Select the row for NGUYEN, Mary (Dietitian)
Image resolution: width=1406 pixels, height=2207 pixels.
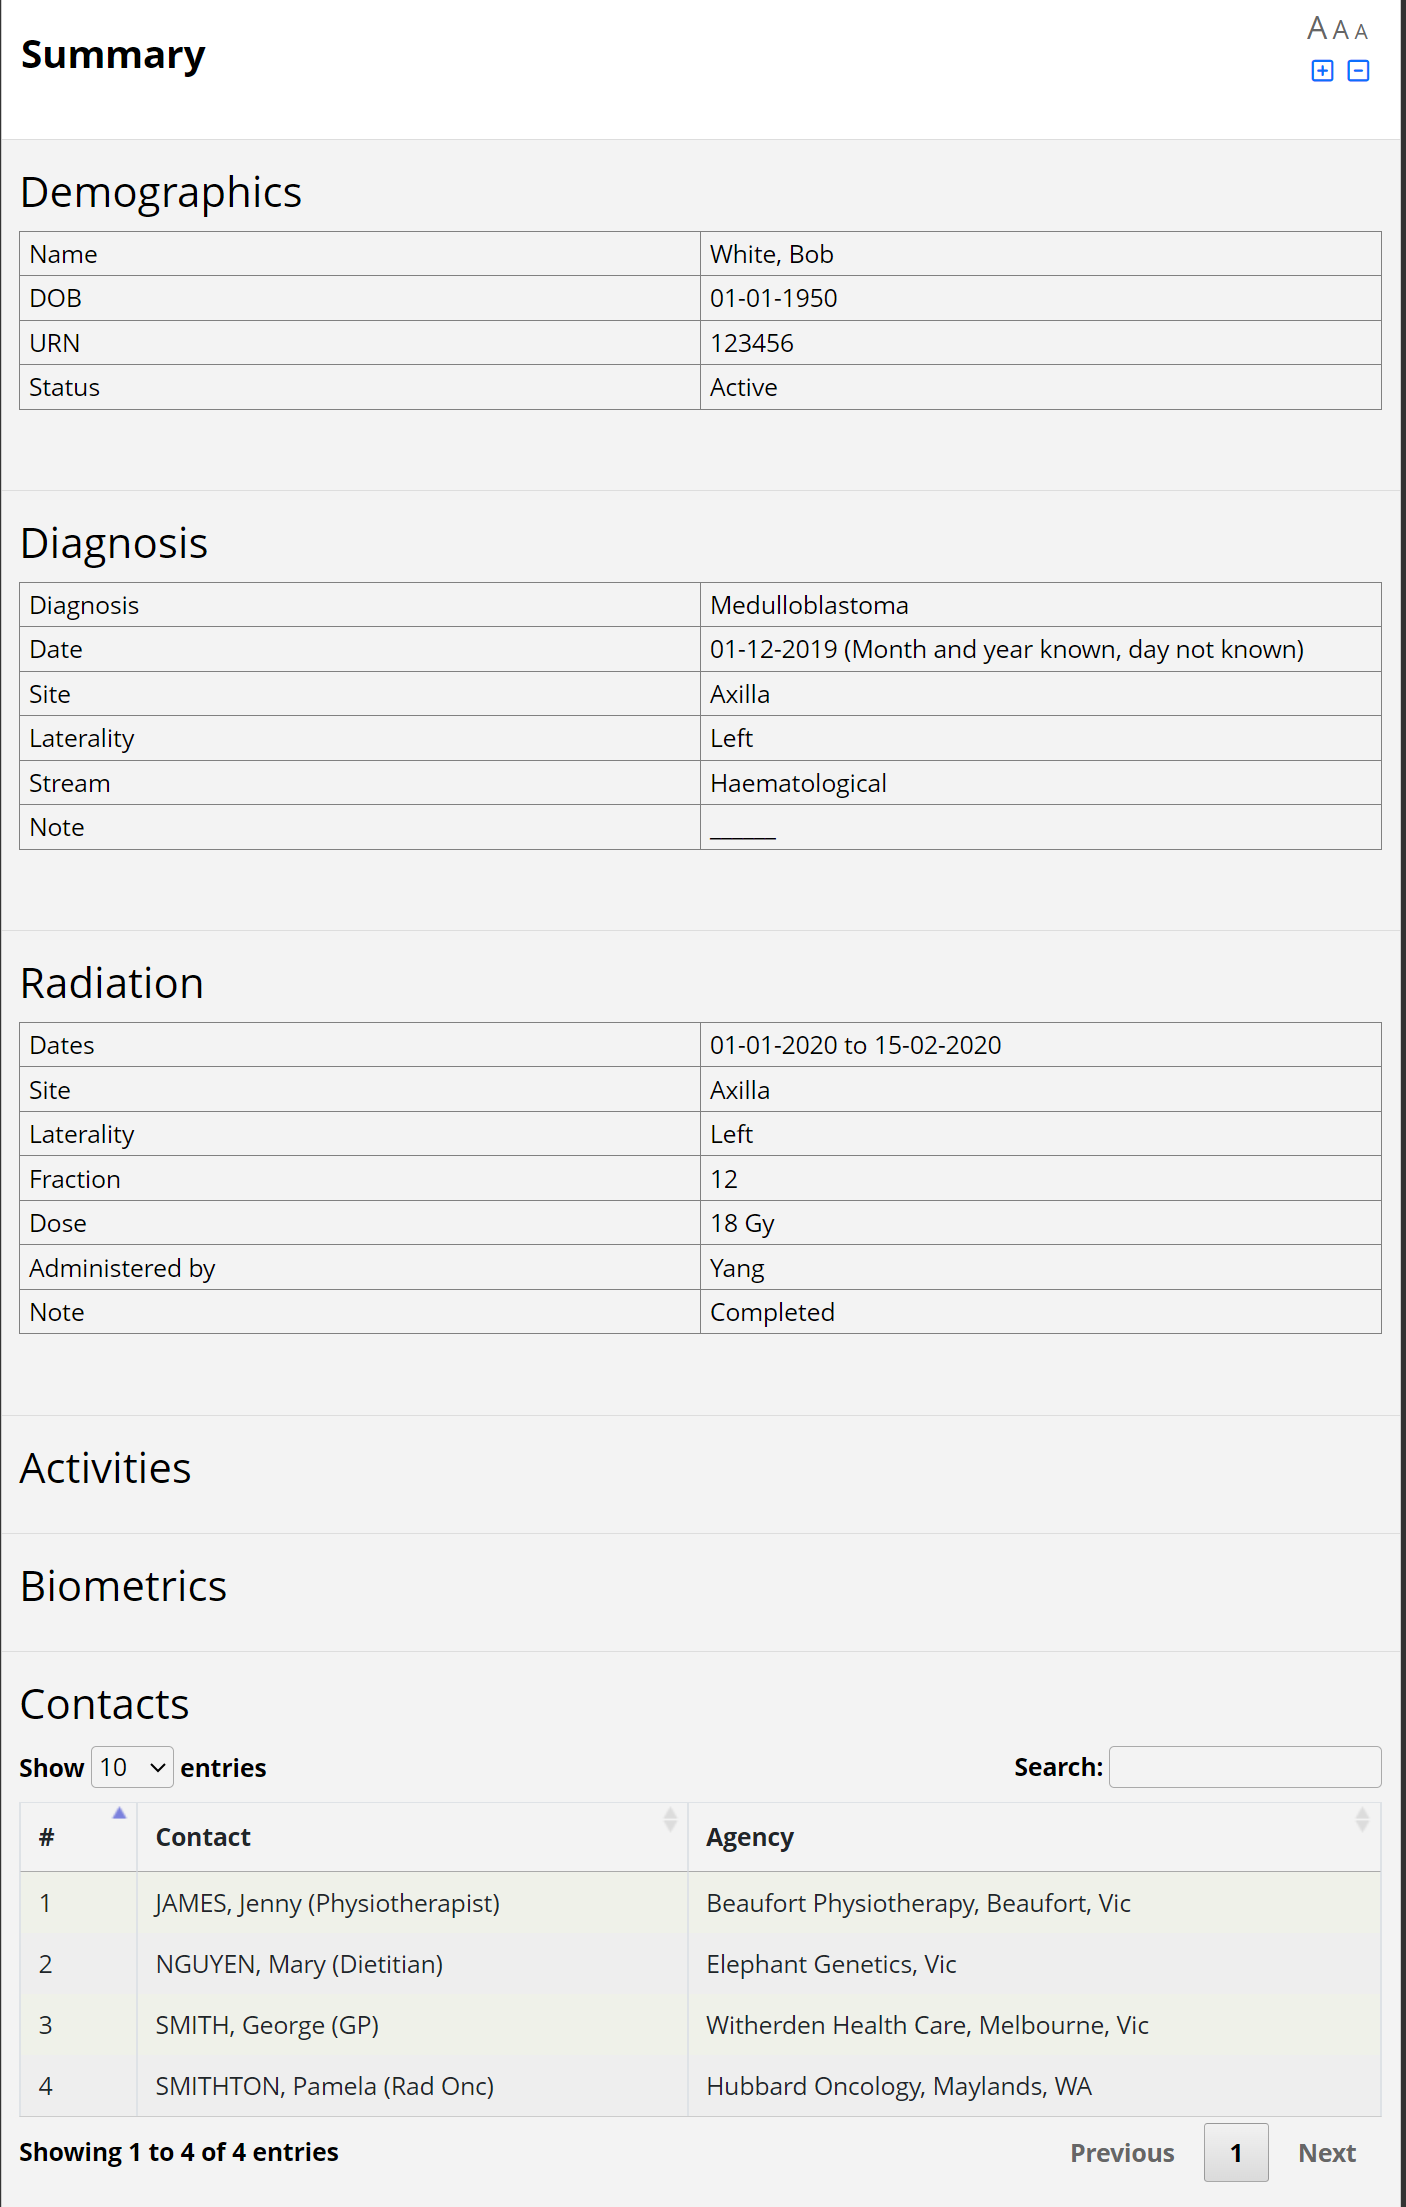(x=299, y=1964)
